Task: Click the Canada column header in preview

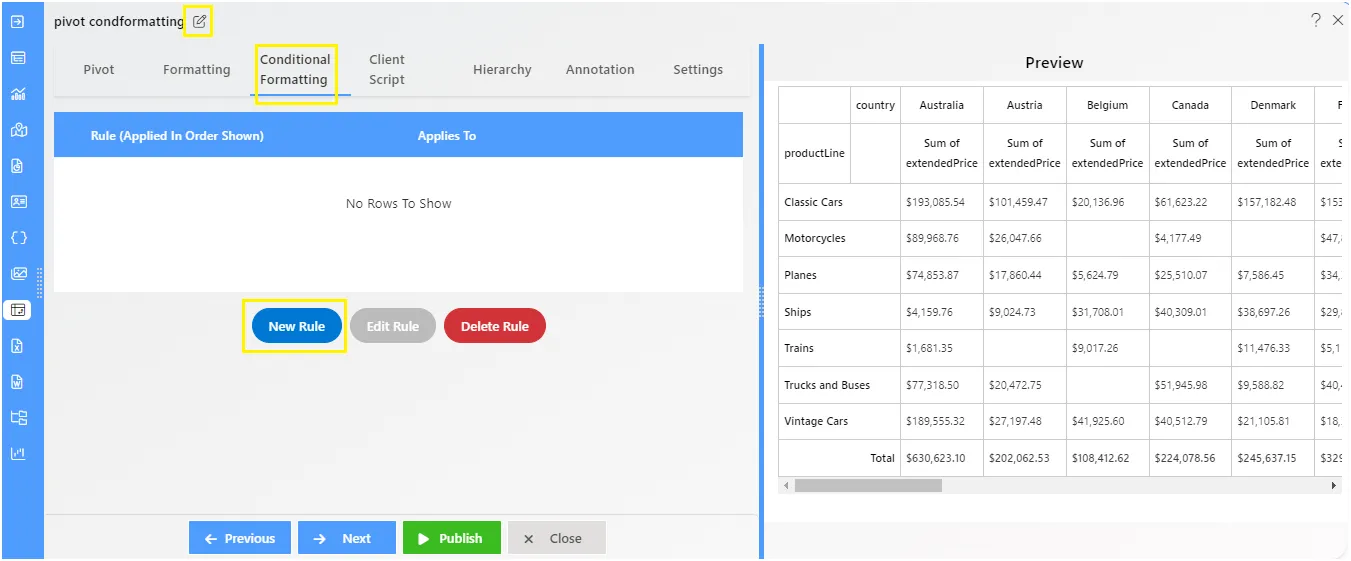Action: pos(1190,105)
